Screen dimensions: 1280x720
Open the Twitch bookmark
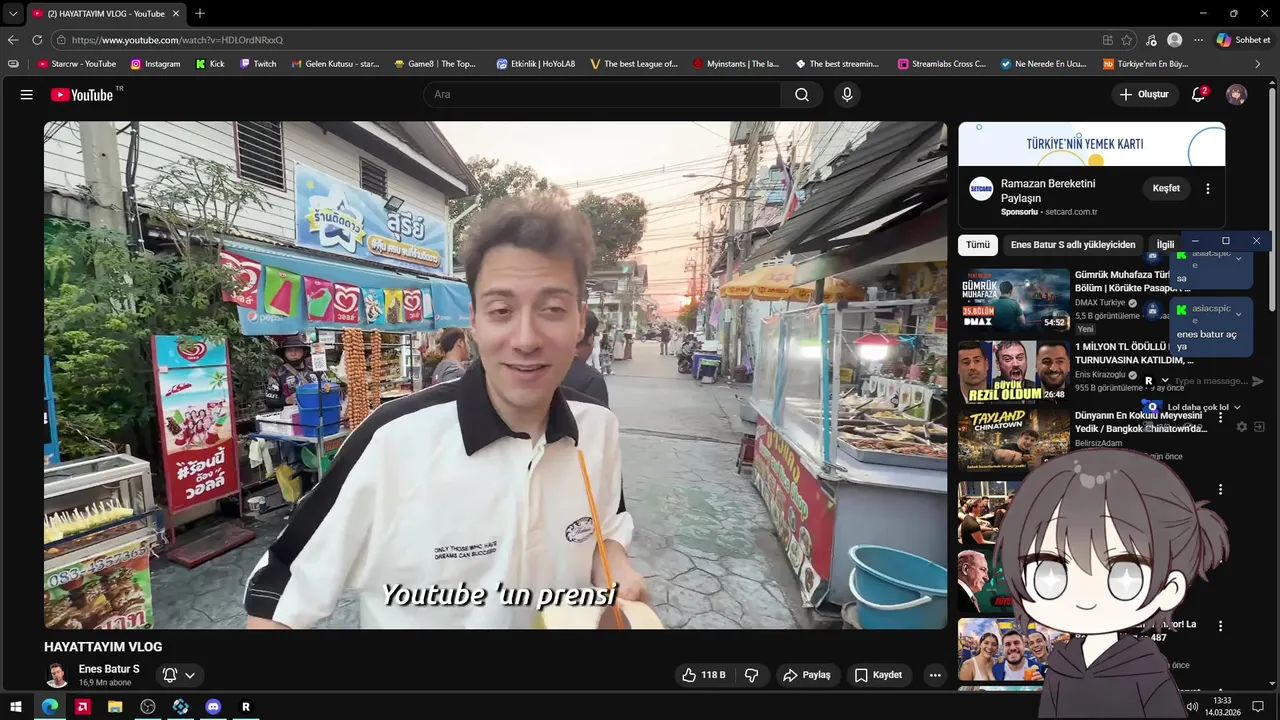click(x=258, y=64)
